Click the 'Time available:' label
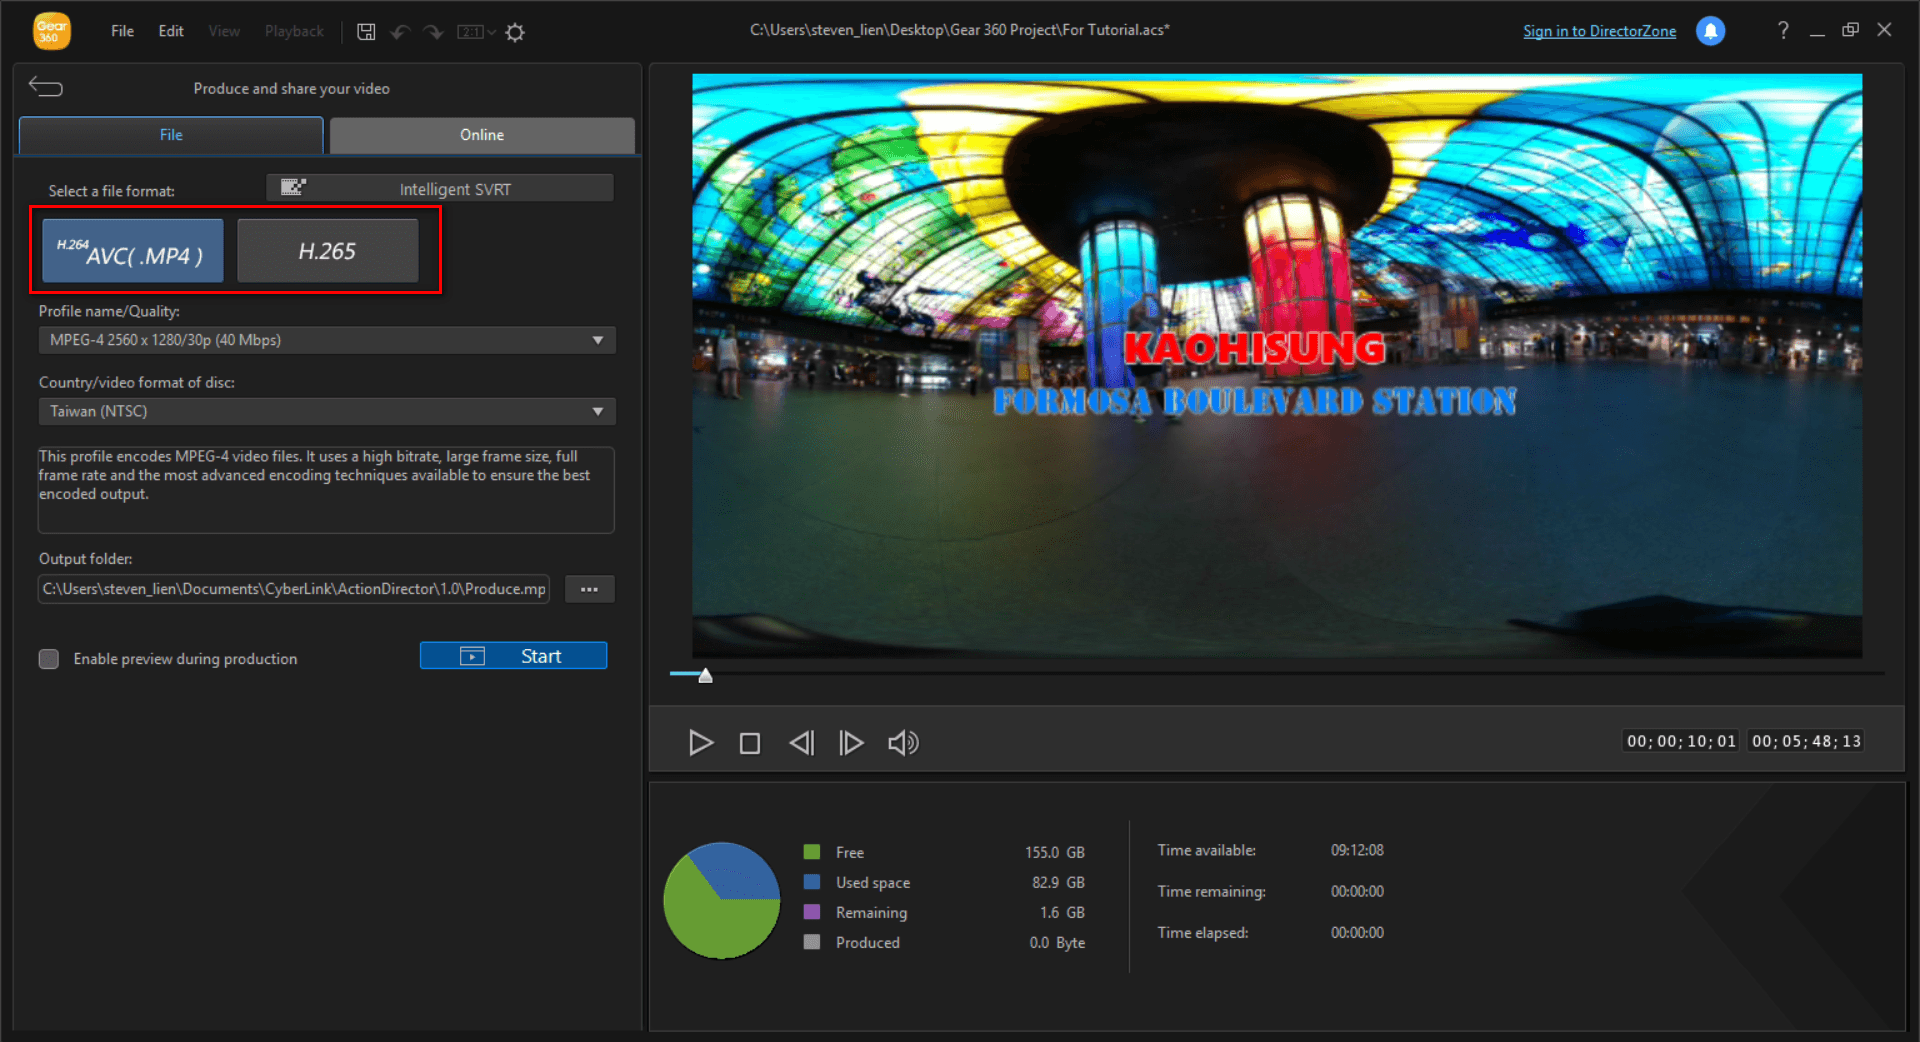The image size is (1920, 1042). (1206, 850)
